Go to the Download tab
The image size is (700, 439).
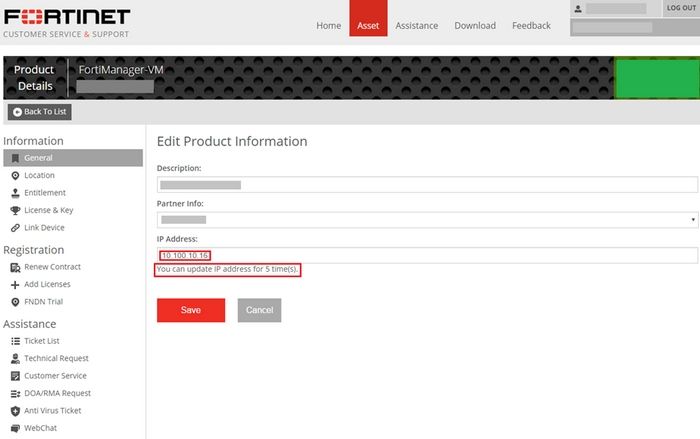pos(475,26)
